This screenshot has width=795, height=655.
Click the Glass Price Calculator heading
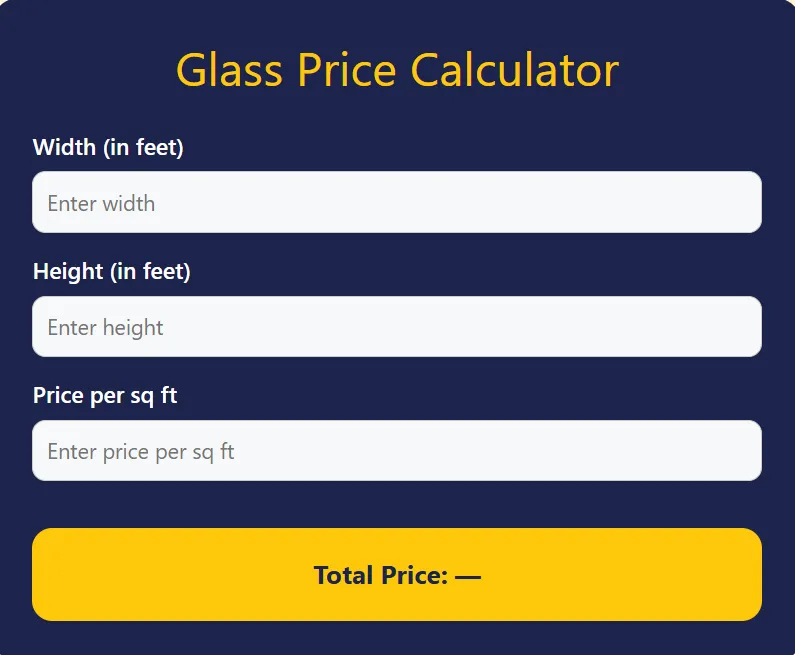click(x=397, y=70)
